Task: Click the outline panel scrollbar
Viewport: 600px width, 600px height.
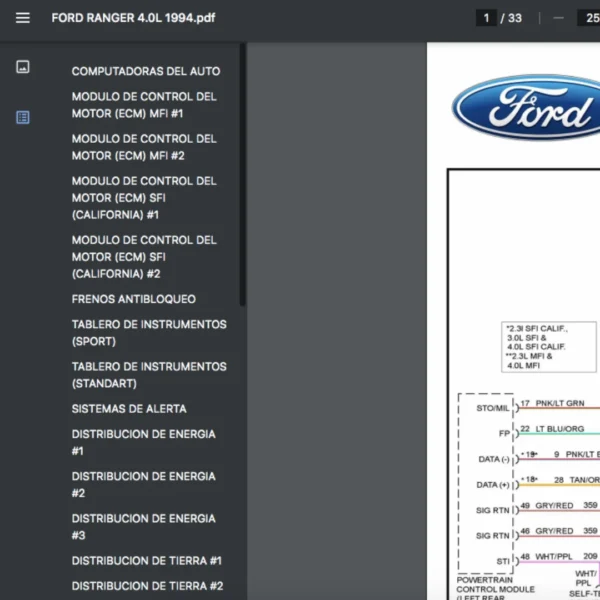Action: [x=242, y=174]
